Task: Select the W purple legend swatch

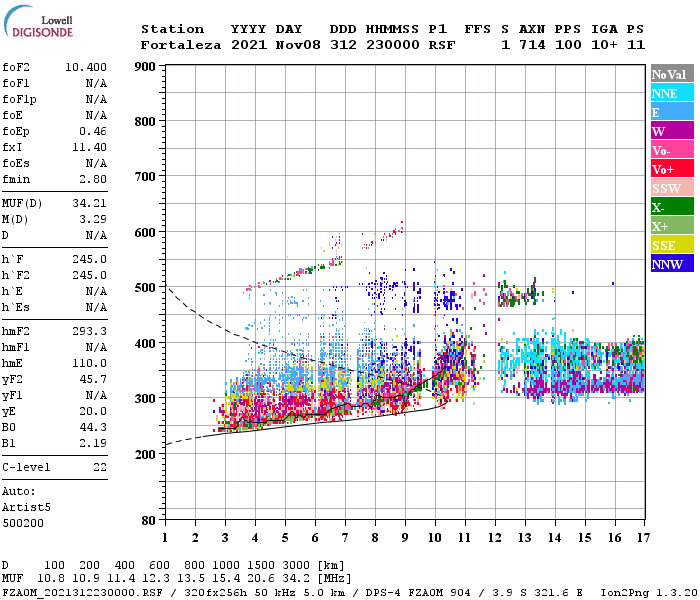Action: coord(672,131)
